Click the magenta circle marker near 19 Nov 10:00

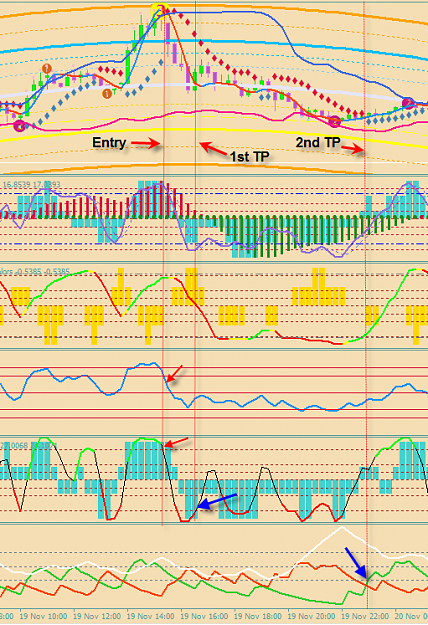[20, 126]
